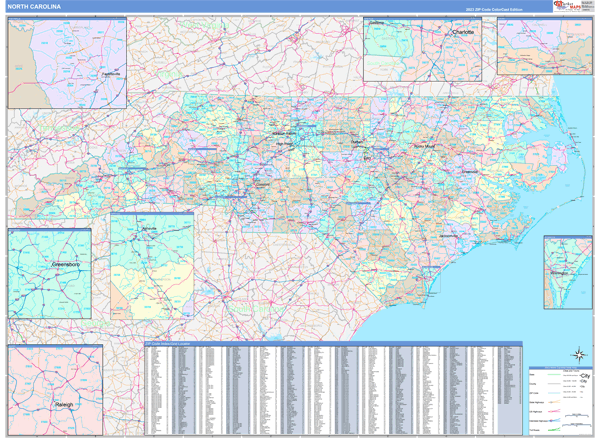
Task: Click the green Toll Roads legend symbol
Action: pyautogui.click(x=554, y=430)
